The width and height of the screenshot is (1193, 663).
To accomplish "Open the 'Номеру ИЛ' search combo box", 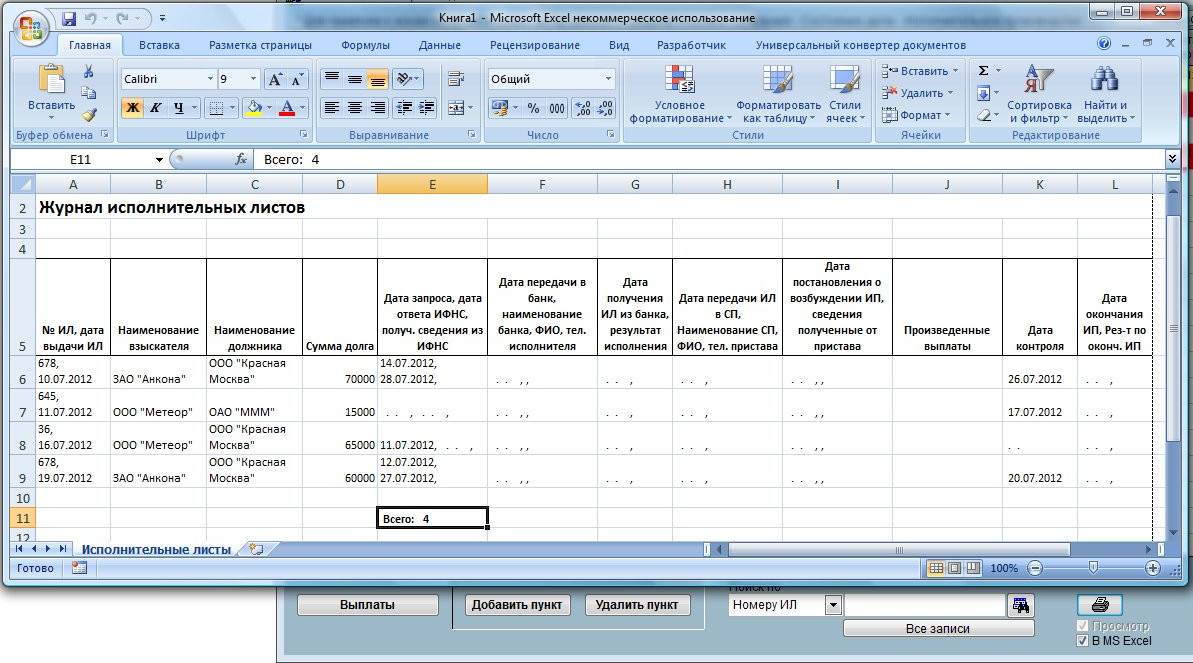I will coord(833,605).
